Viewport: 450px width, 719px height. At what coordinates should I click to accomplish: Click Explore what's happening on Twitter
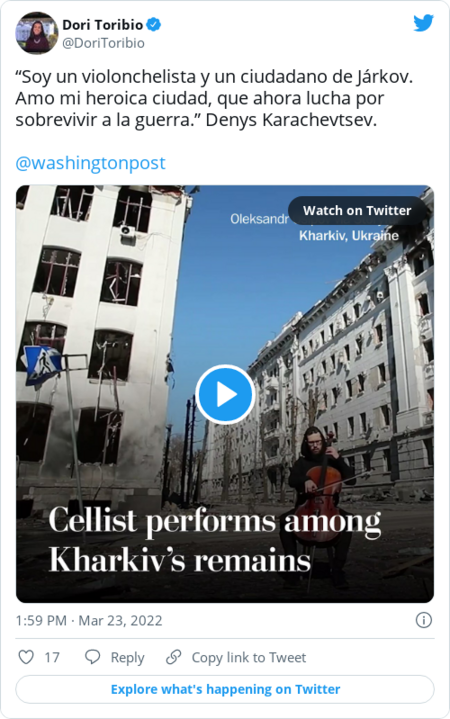(225, 689)
